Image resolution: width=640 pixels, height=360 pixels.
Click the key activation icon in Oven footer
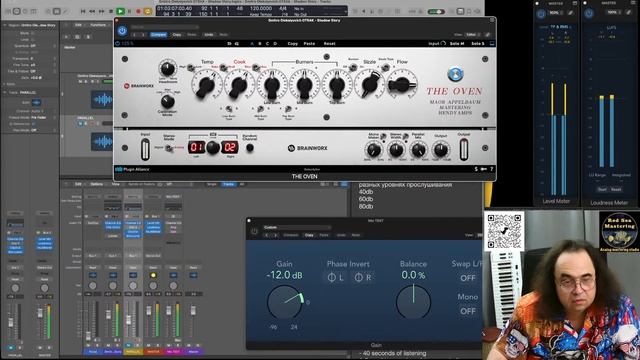[484, 169]
